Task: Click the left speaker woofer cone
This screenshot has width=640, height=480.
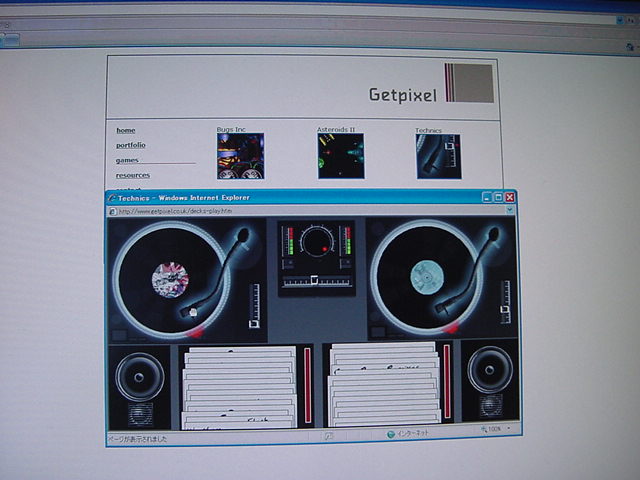Action: [139, 377]
